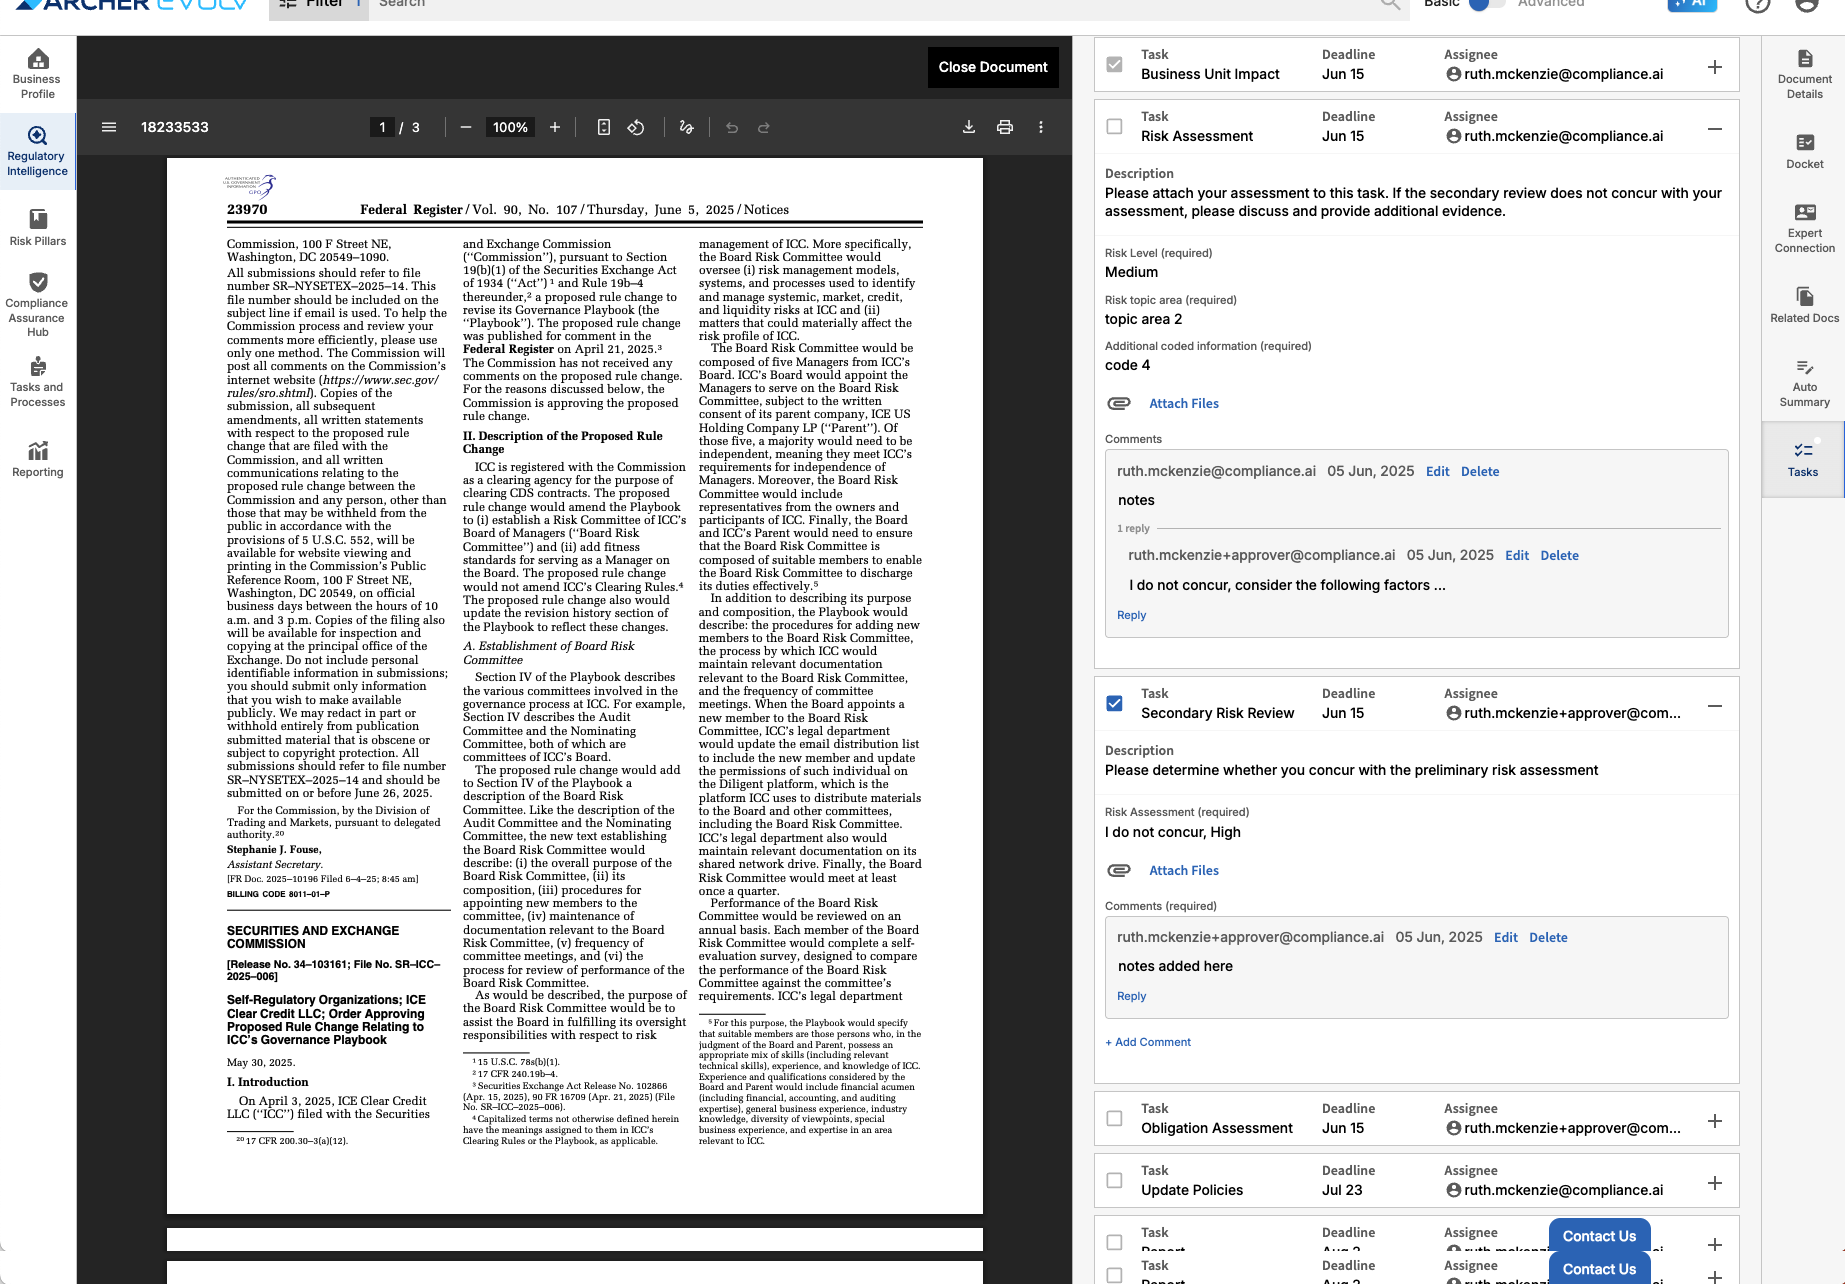This screenshot has height=1284, width=1845.
Task: Expand the Update Policies task
Action: (1715, 1183)
